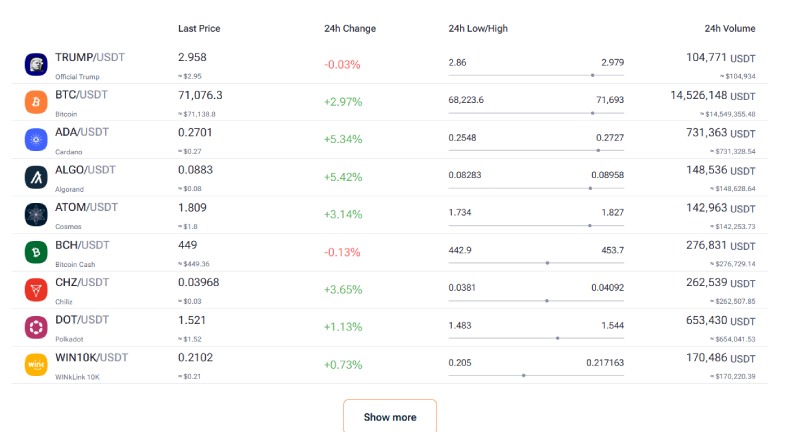The height and width of the screenshot is (432, 800).
Task: Click the BTC low/high range slider
Action: [x=536, y=113]
